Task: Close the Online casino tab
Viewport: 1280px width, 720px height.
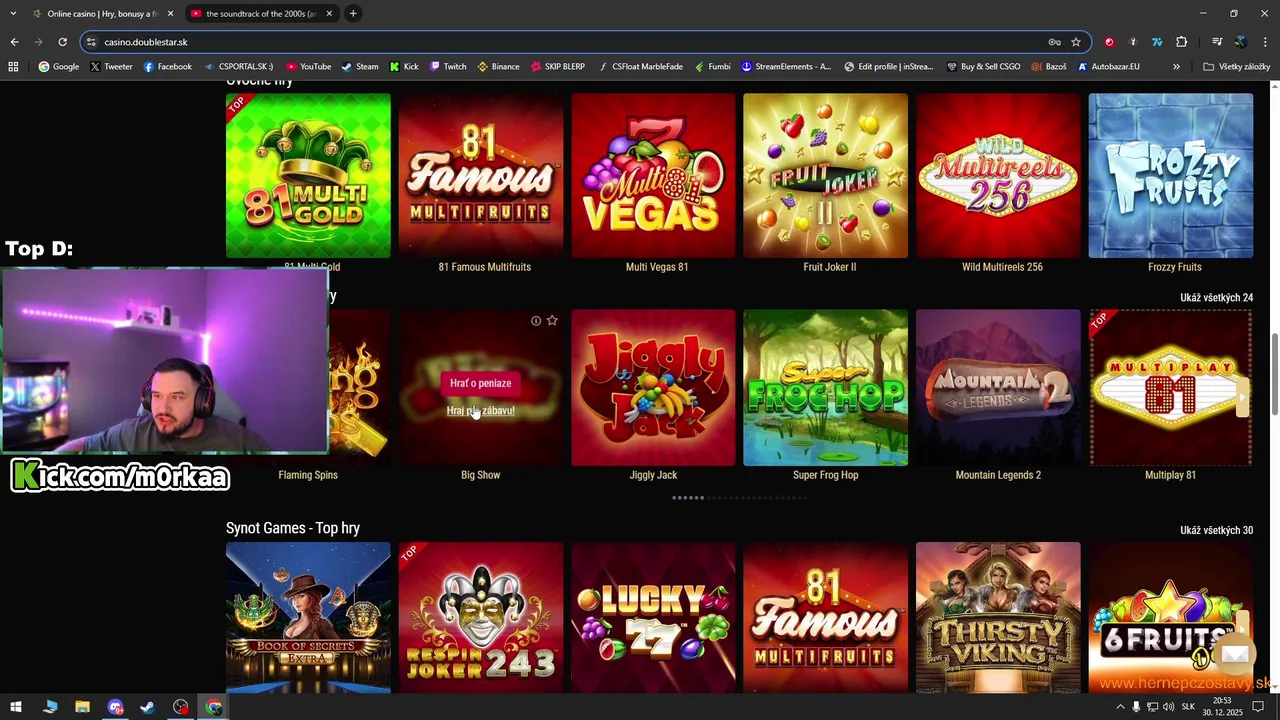Action: (170, 14)
